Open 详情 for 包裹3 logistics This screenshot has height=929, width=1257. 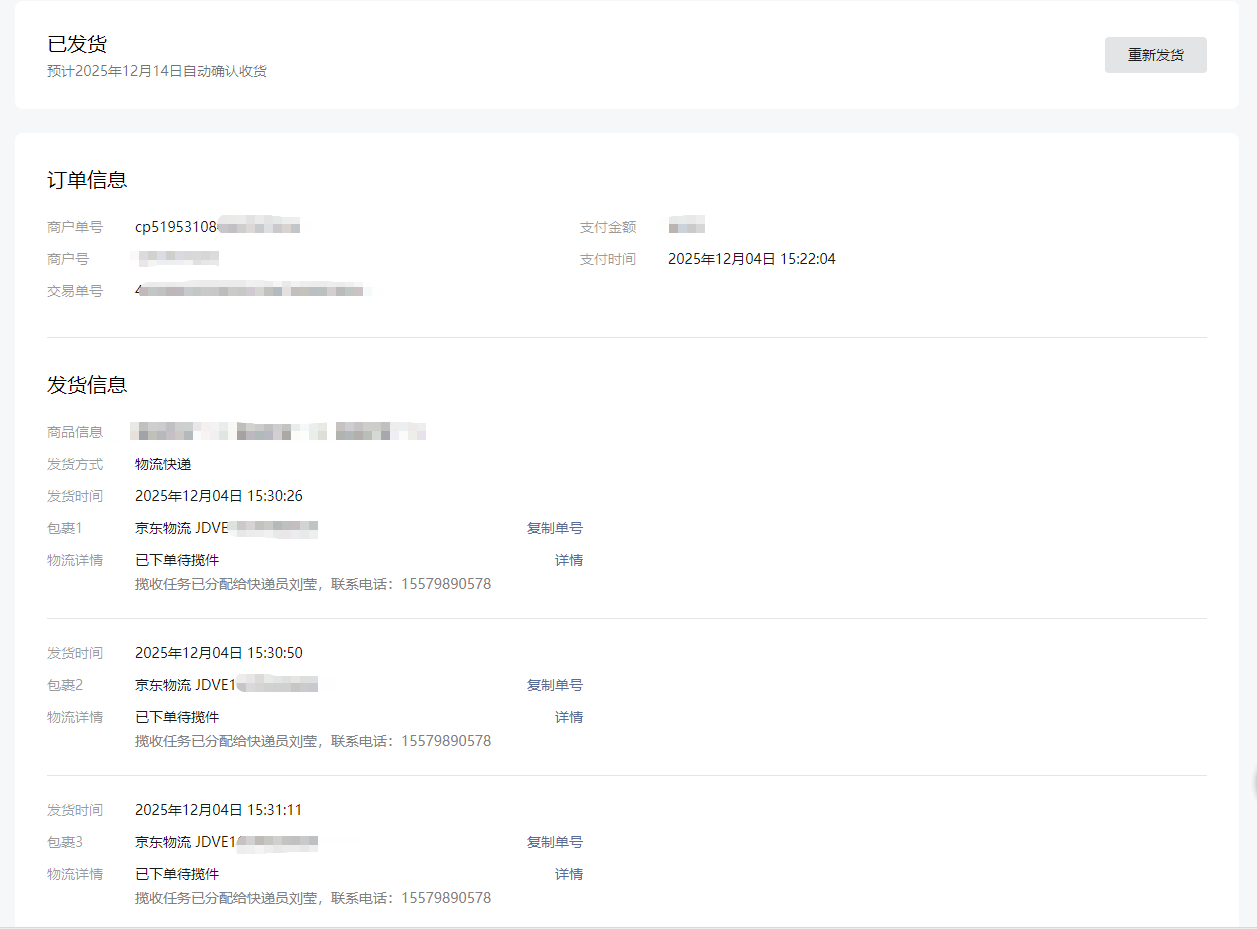click(568, 874)
